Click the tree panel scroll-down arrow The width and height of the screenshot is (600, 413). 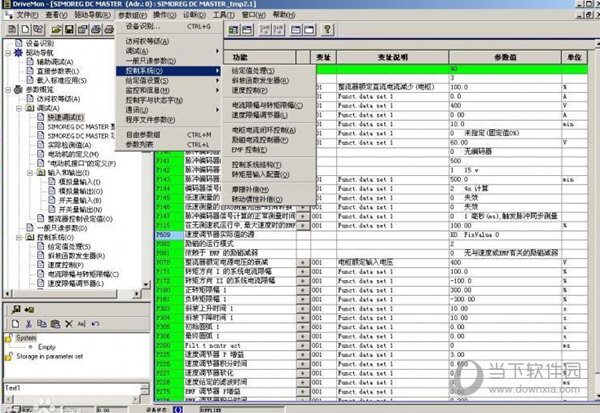[146, 284]
